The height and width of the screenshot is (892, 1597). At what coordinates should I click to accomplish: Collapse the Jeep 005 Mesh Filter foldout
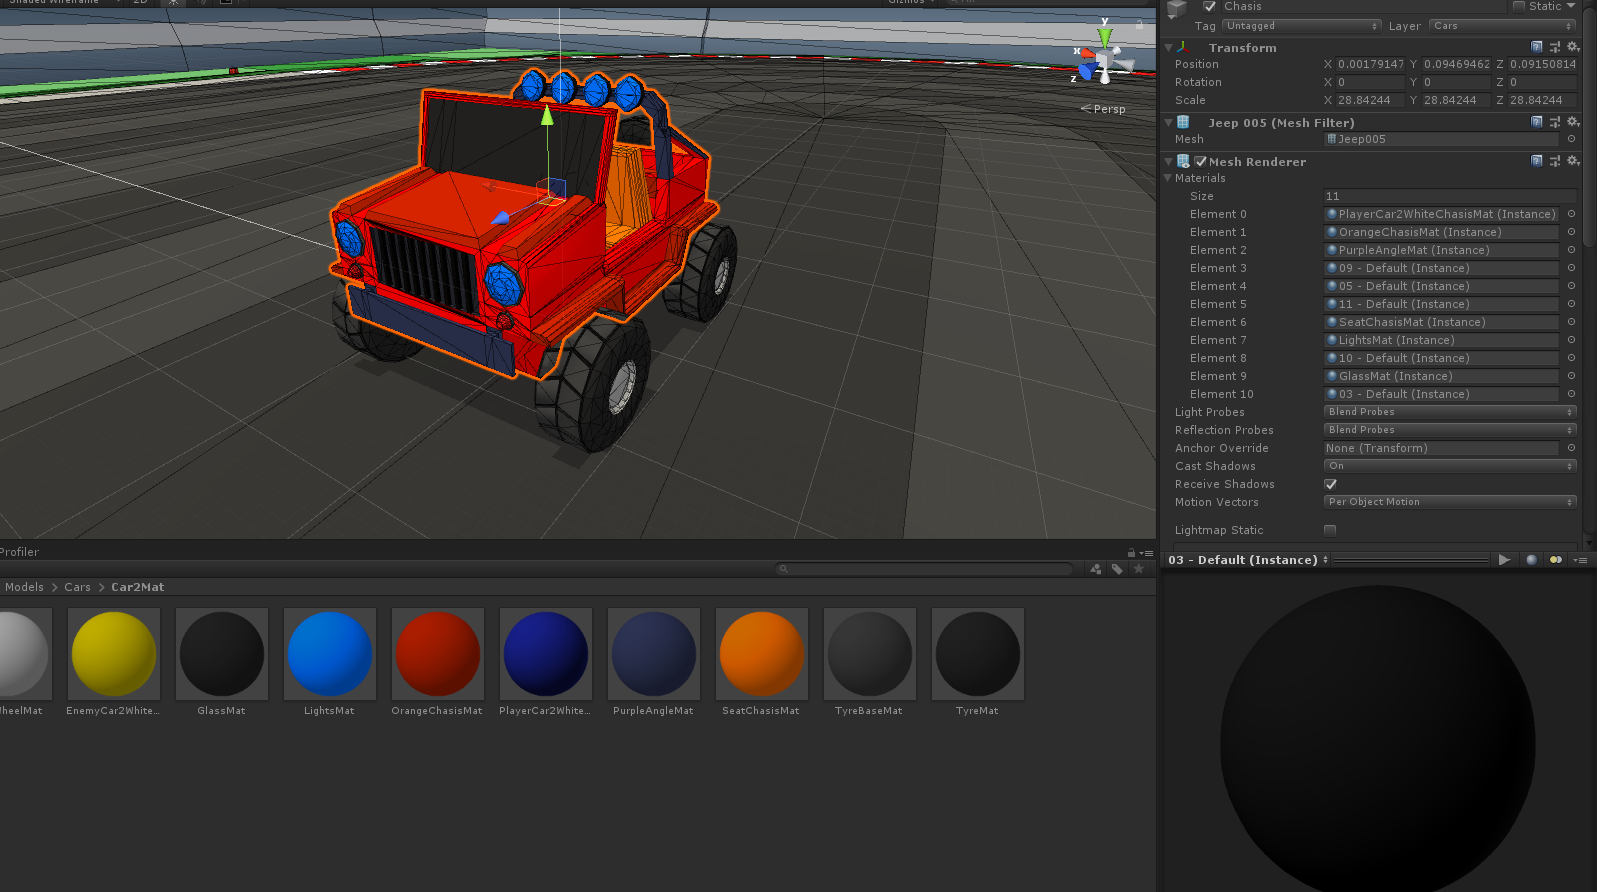[1168, 122]
